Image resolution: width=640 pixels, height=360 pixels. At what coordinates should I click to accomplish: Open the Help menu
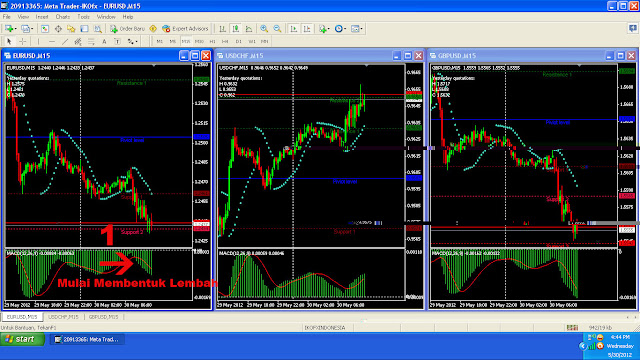point(128,17)
